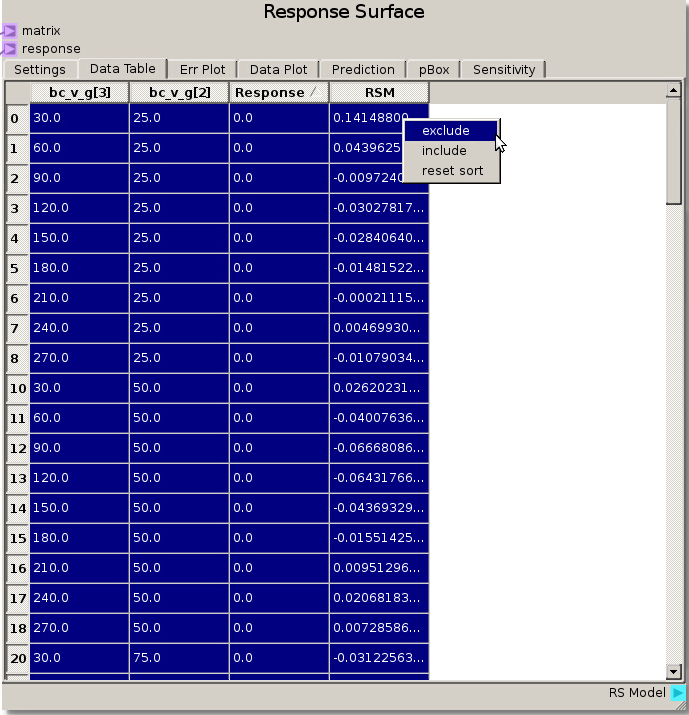Go to the pBox tab

(x=434, y=69)
